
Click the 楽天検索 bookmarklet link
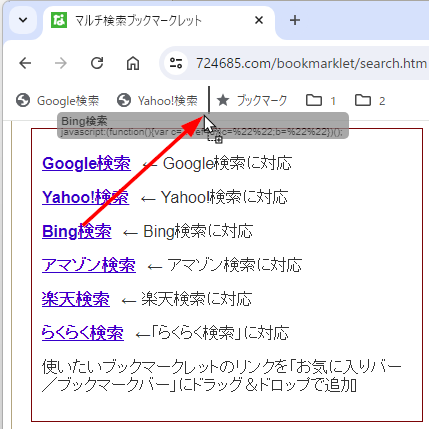pyautogui.click(x=76, y=299)
